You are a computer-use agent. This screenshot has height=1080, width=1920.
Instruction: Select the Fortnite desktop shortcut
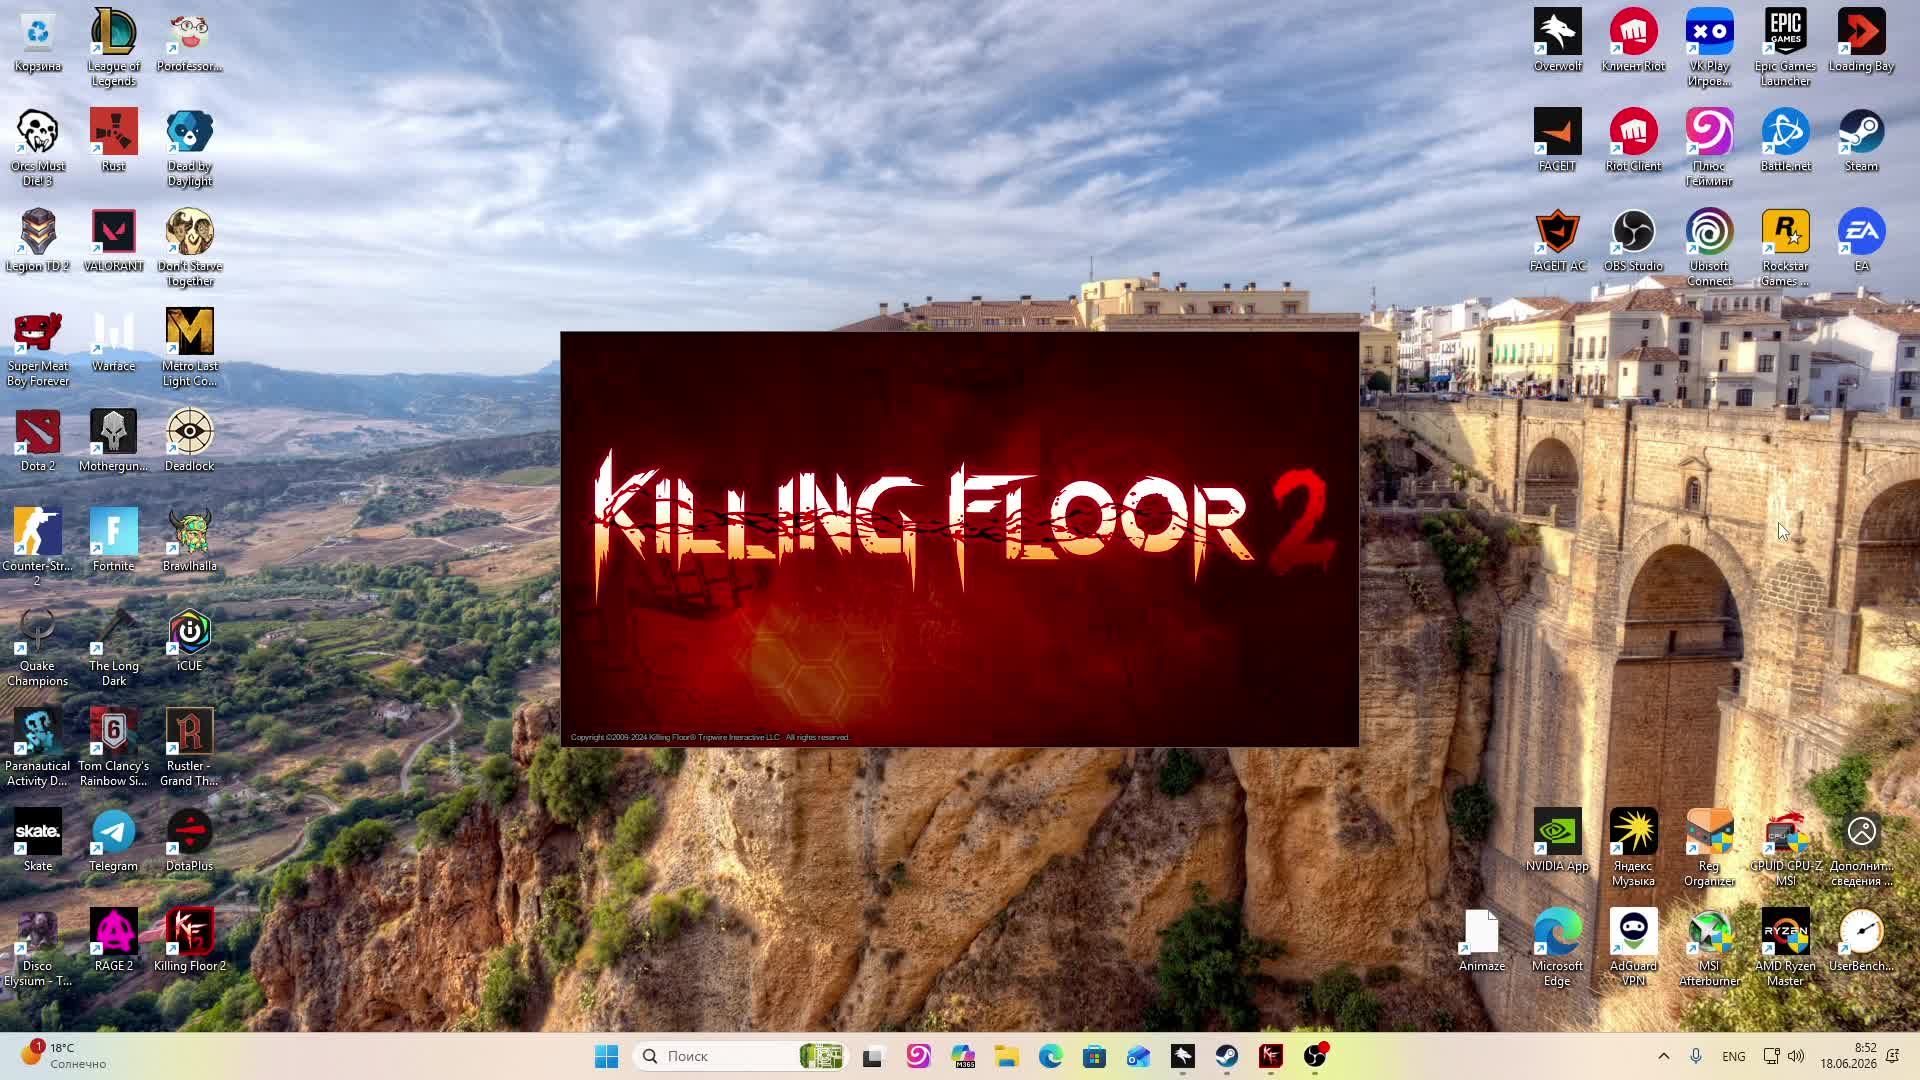click(113, 540)
